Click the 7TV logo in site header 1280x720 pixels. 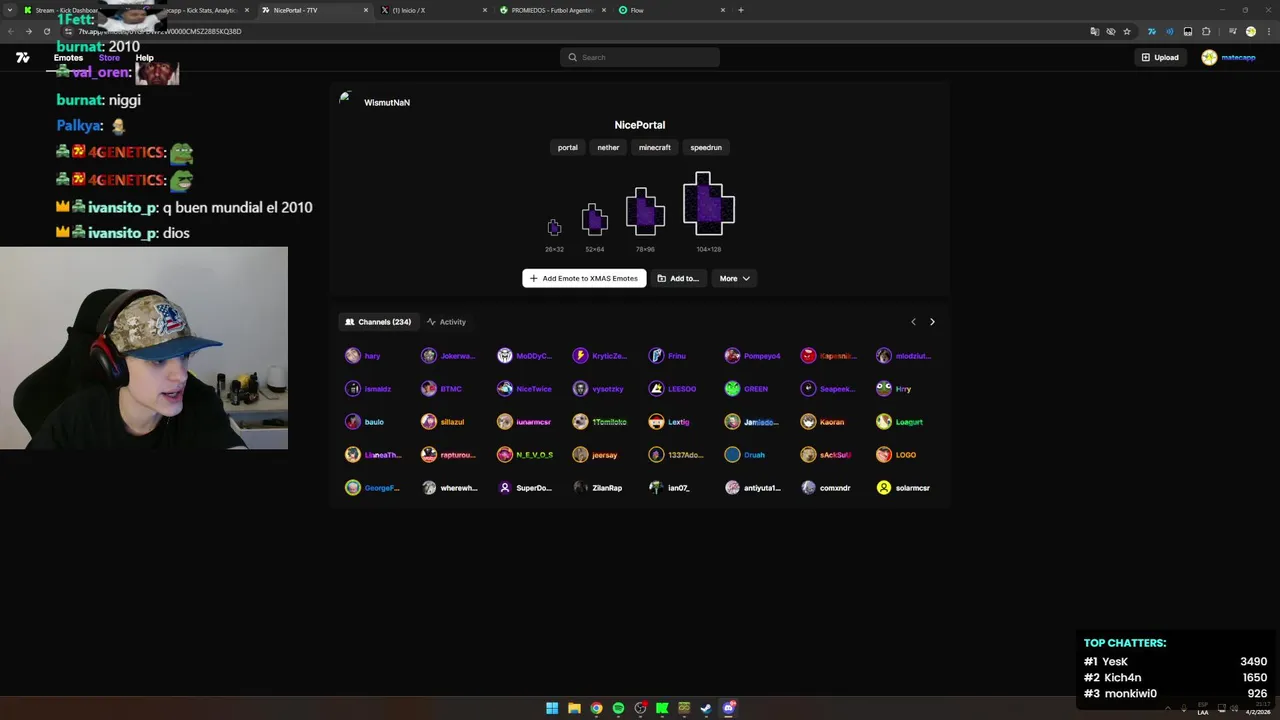22,58
